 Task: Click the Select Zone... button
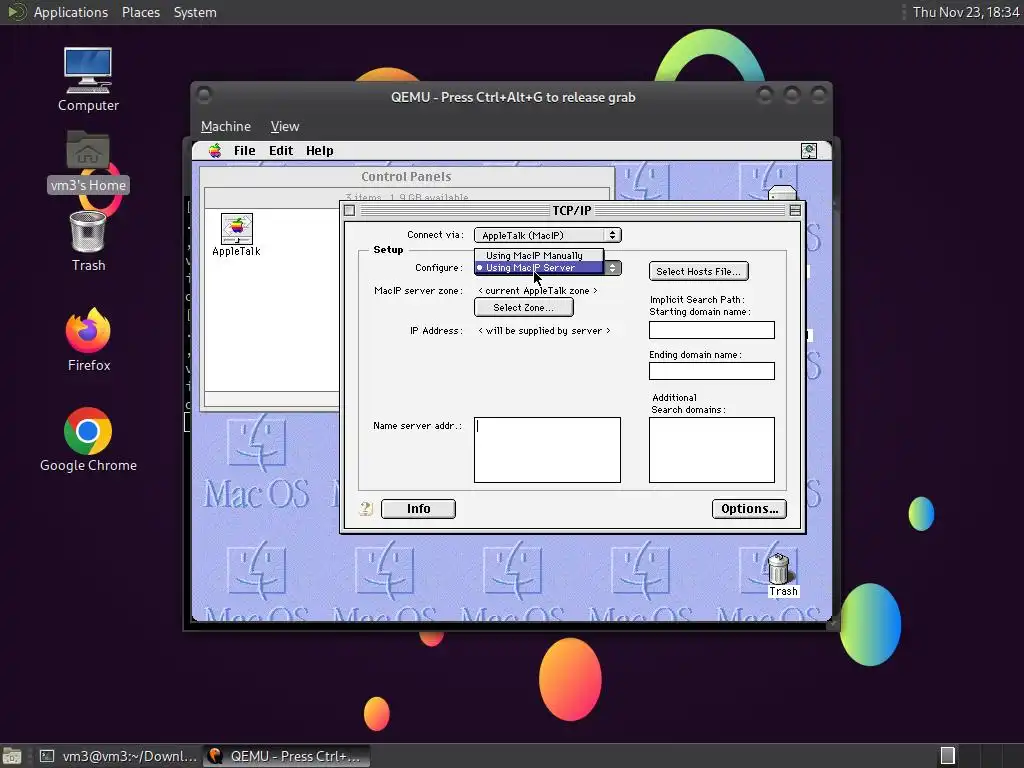524,307
